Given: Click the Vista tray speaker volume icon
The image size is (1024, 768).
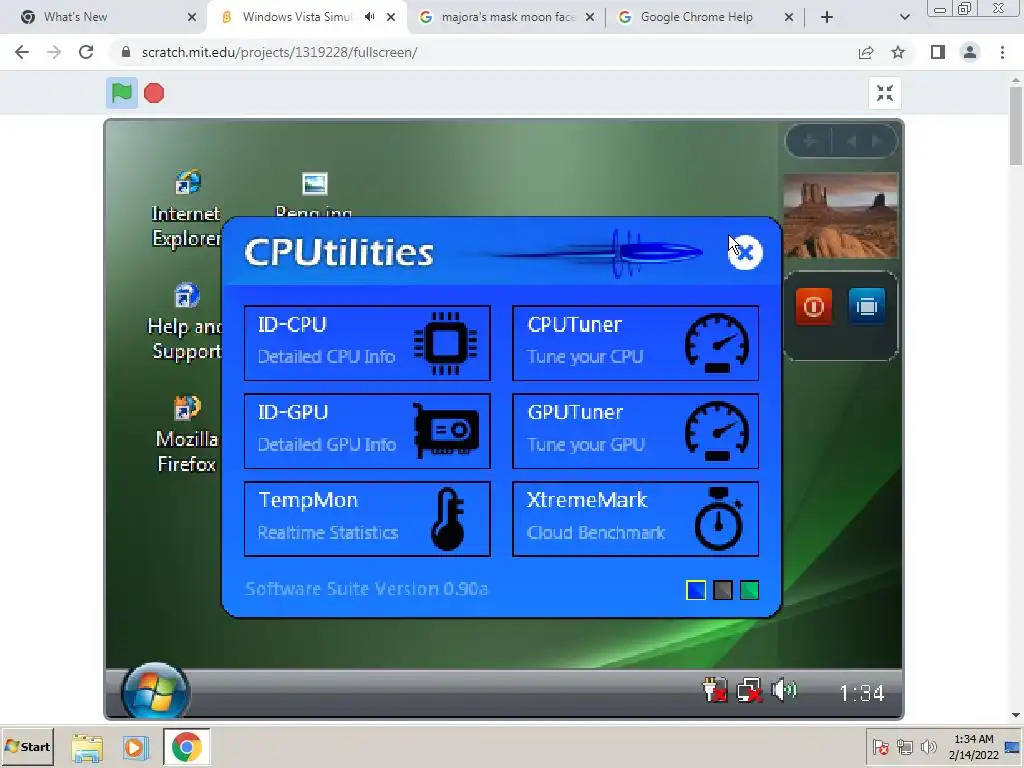Looking at the screenshot, I should 784,690.
